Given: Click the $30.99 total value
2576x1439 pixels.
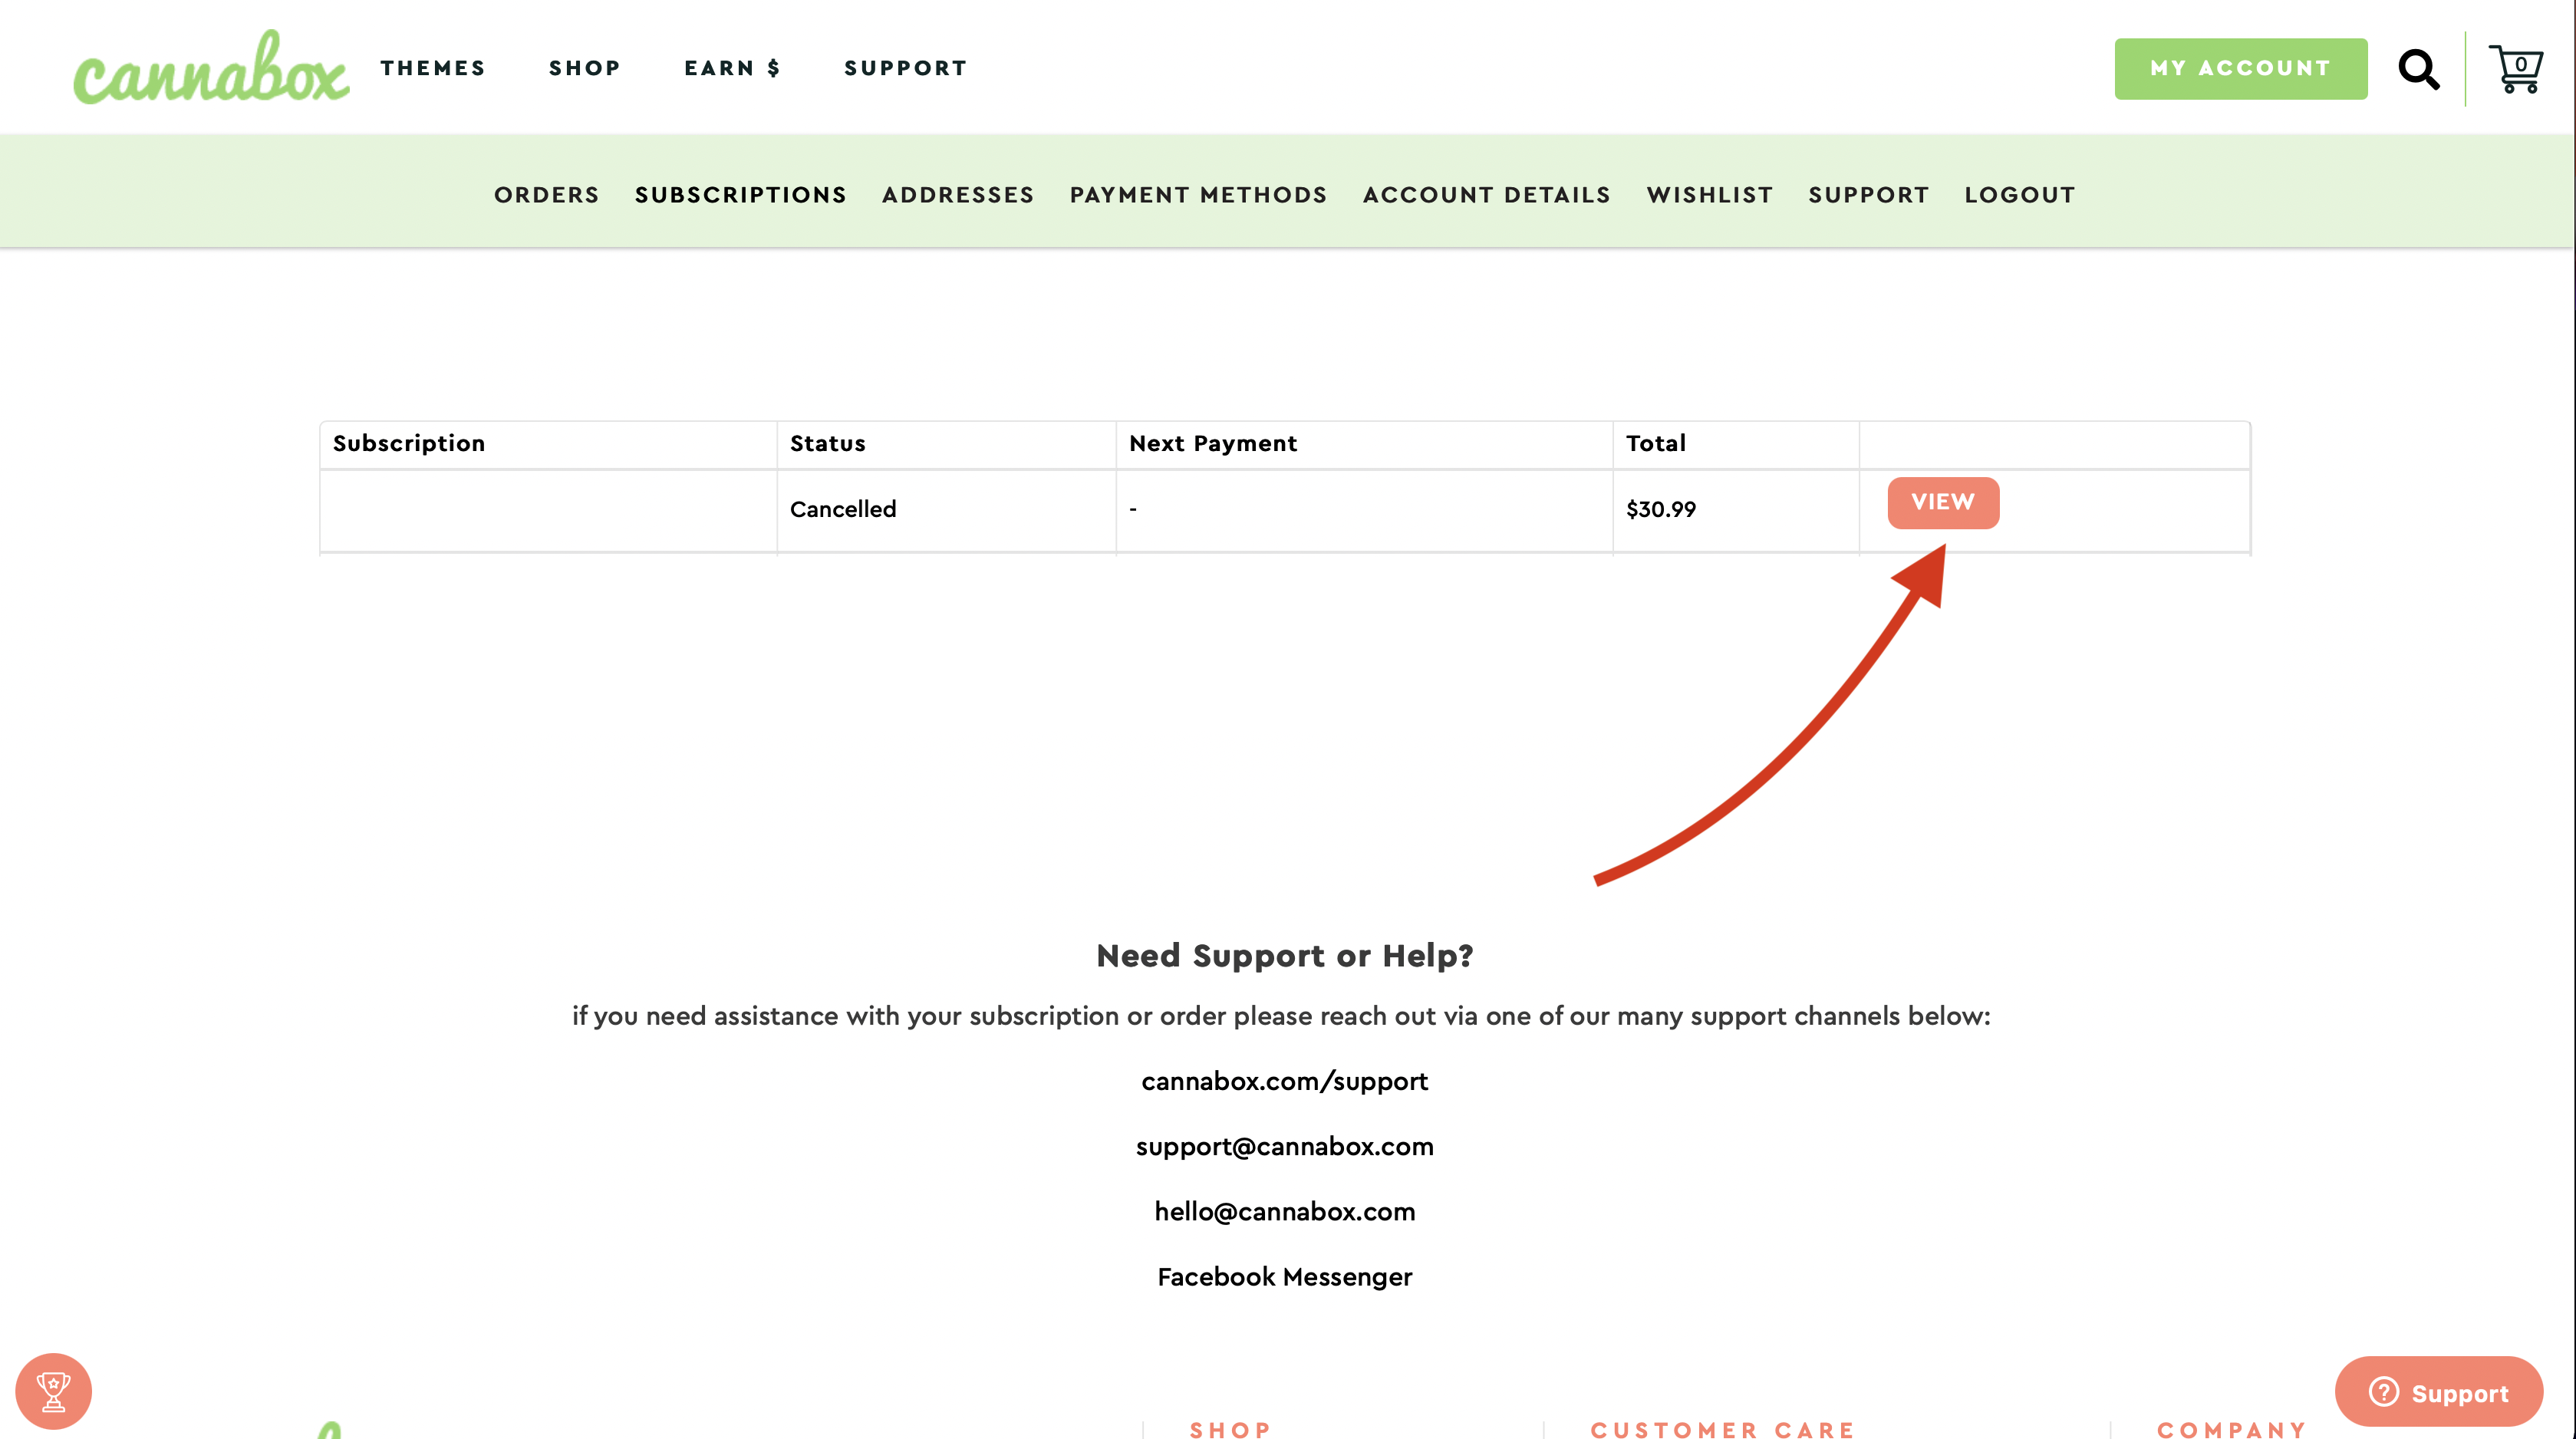Looking at the screenshot, I should [x=1661, y=509].
